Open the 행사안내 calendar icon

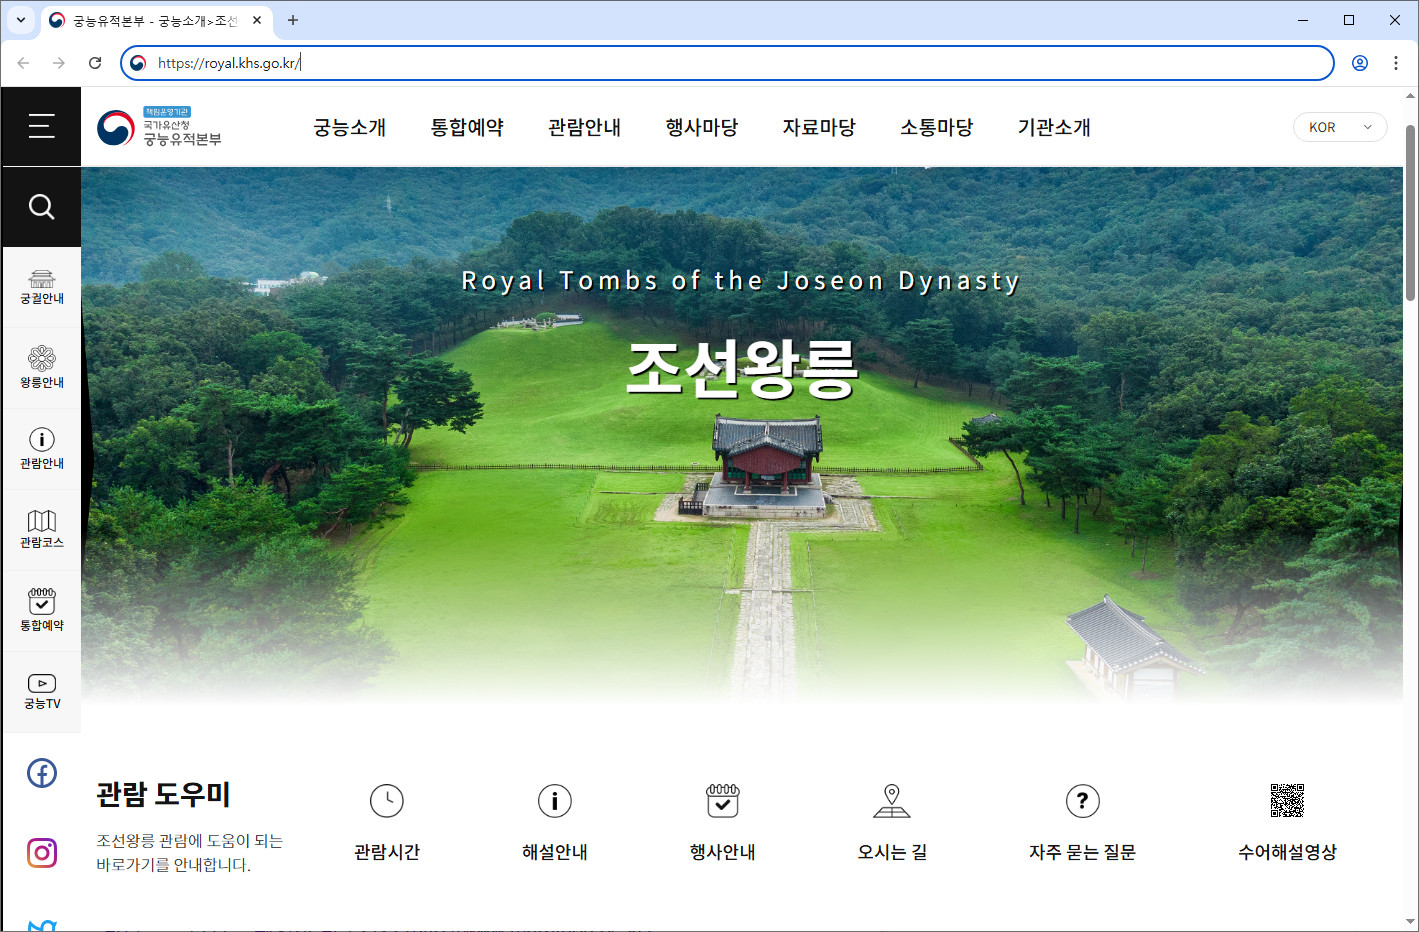pos(723,801)
